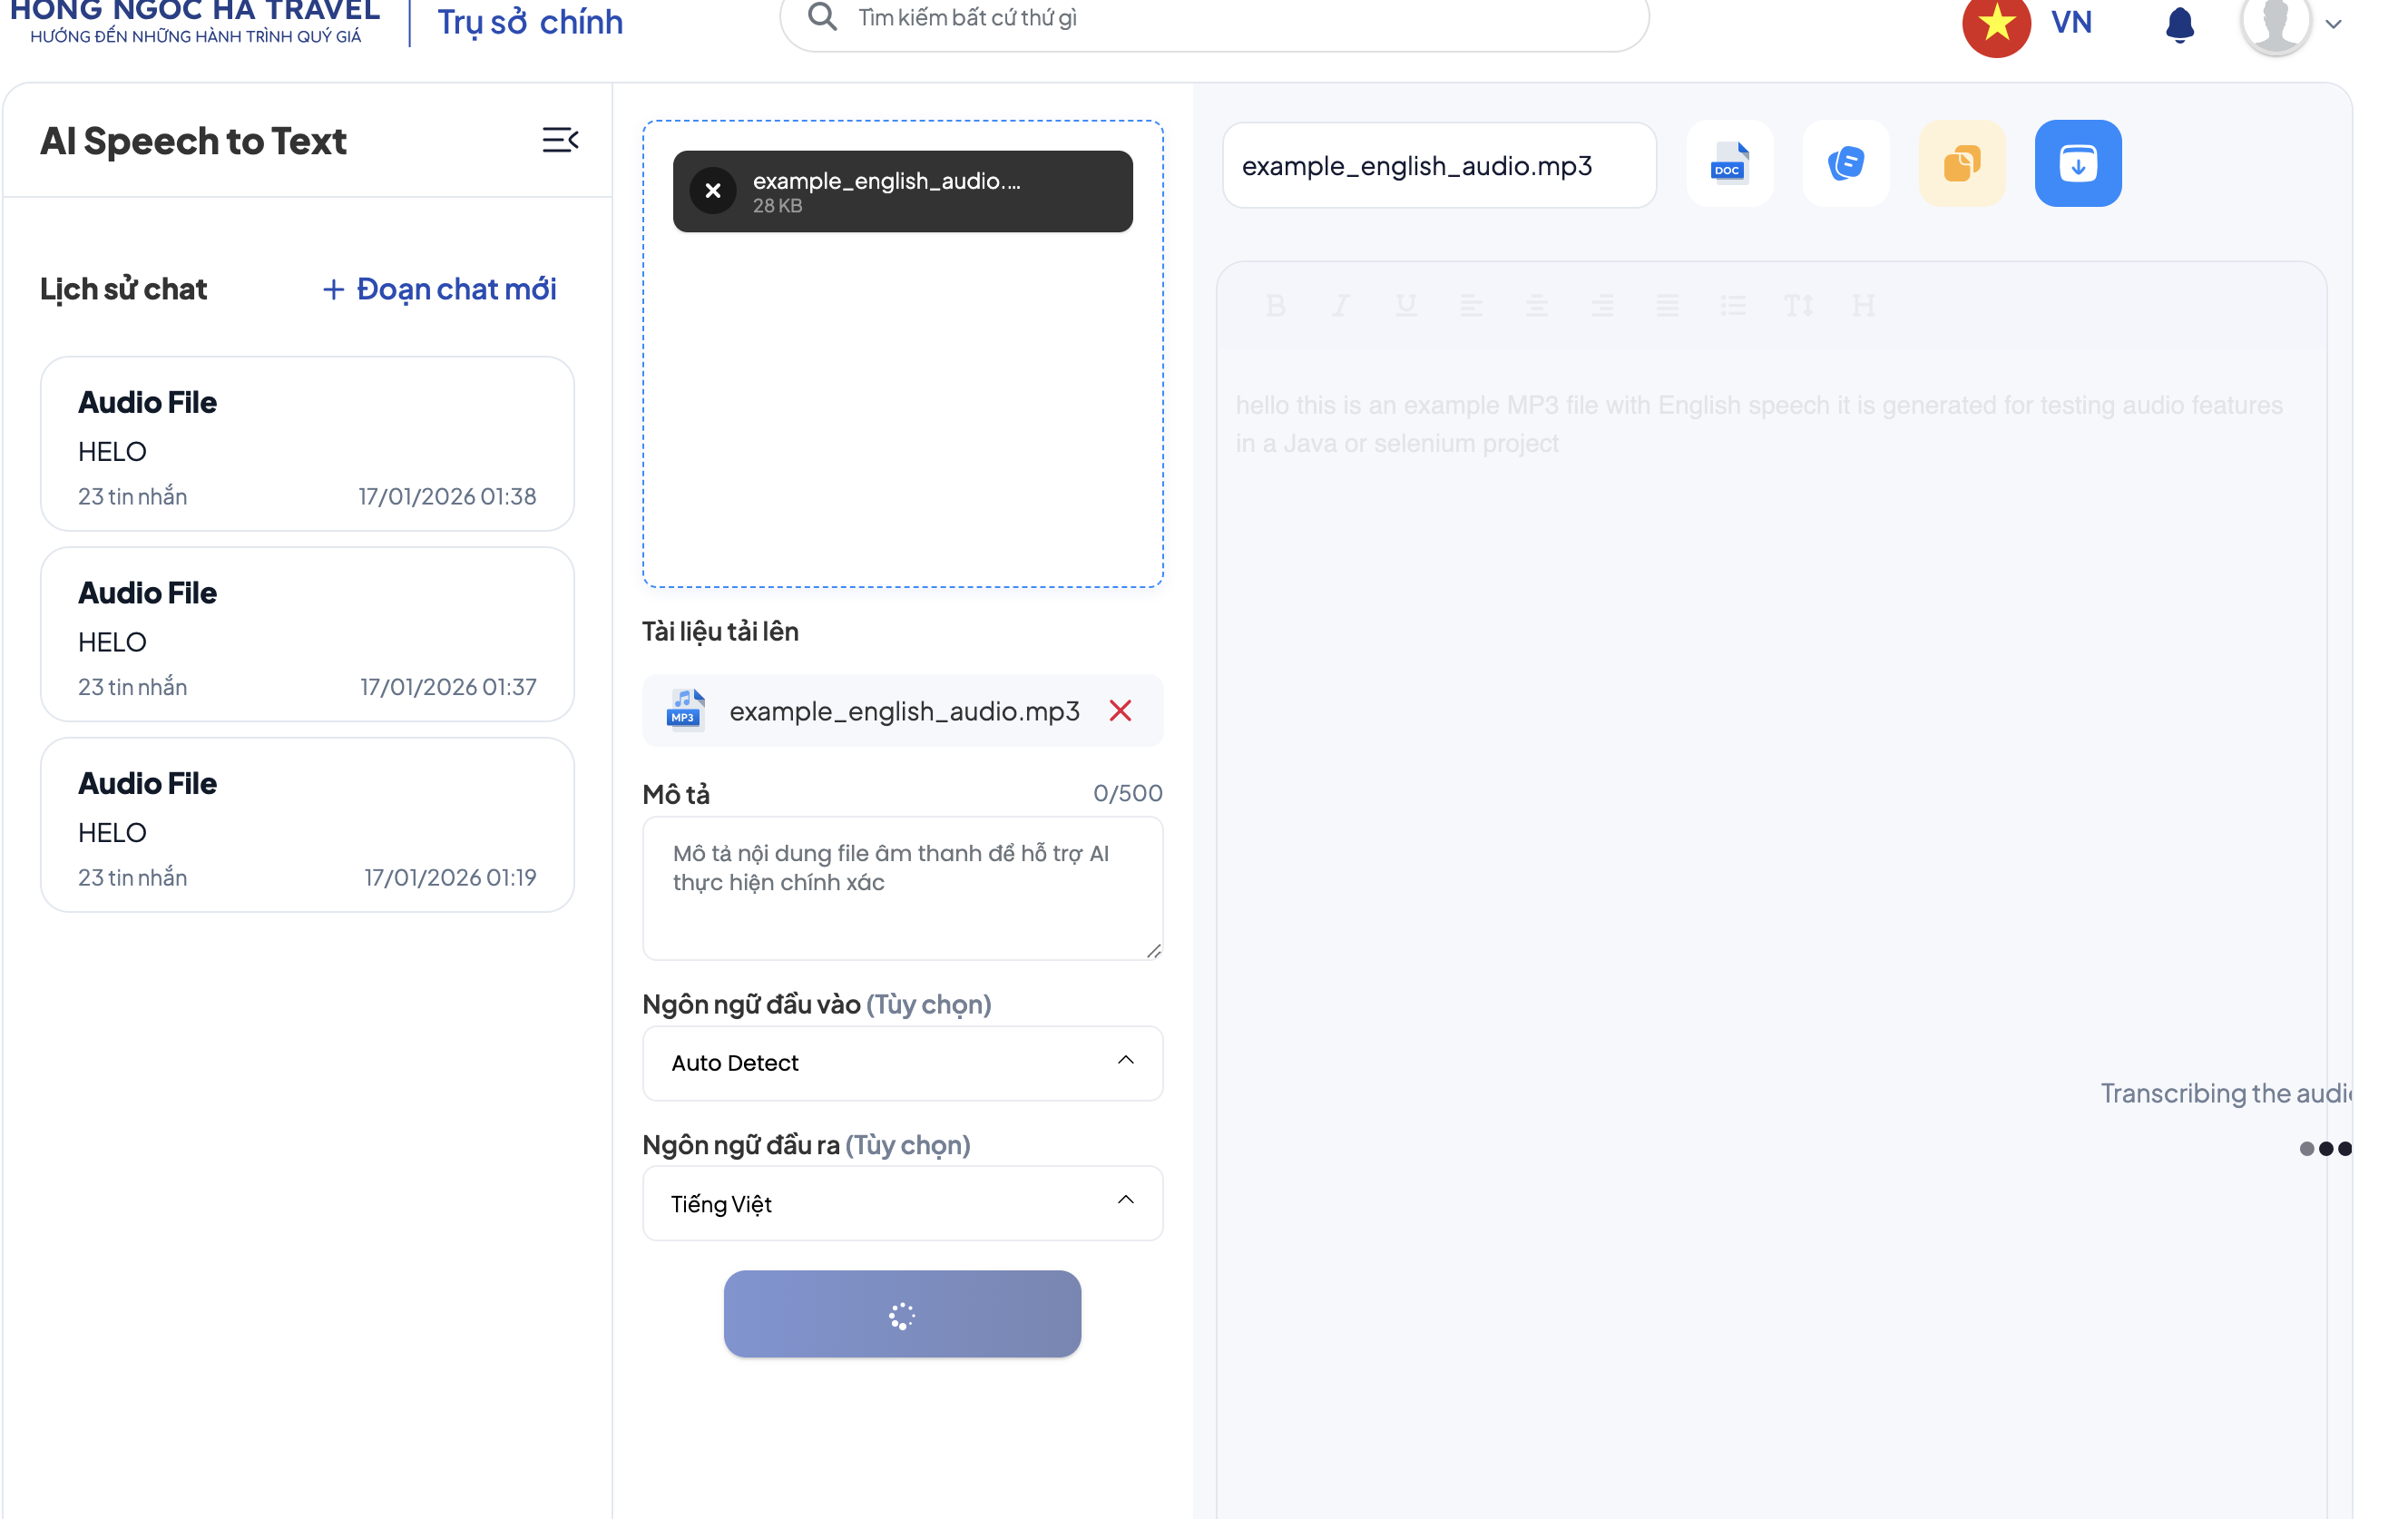This screenshot has height=1519, width=2408.
Task: Click the blue download icon button
Action: click(2077, 163)
